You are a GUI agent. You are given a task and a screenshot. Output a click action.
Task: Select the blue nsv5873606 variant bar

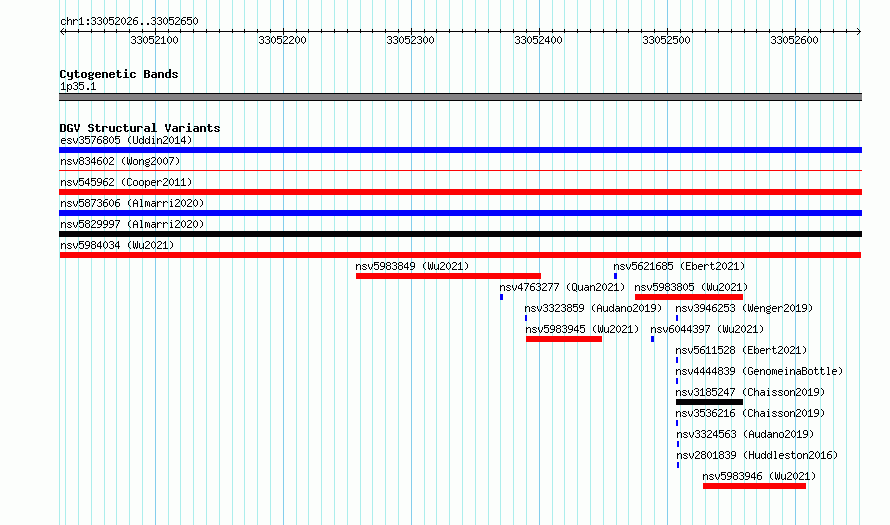[x=460, y=213]
